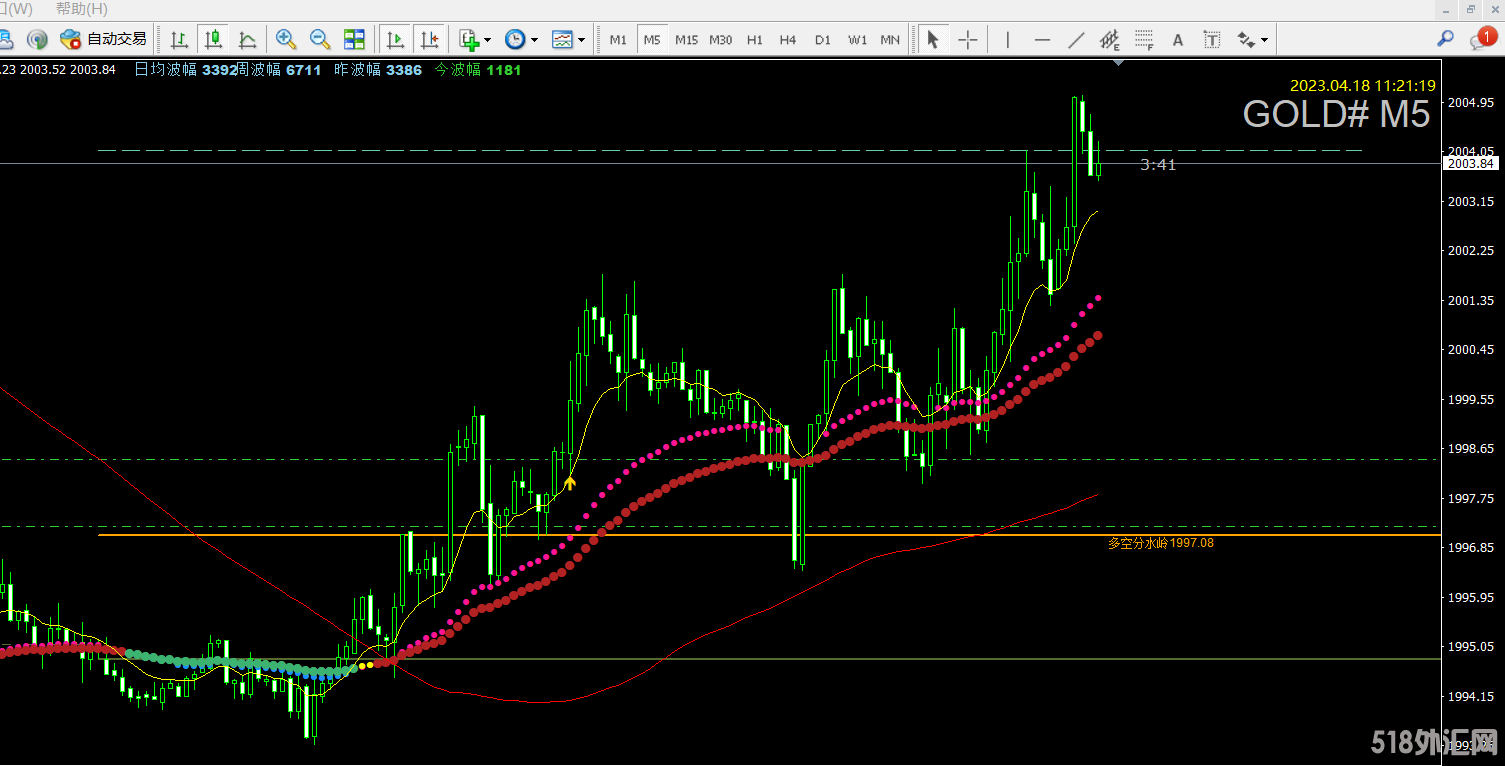The height and width of the screenshot is (766, 1505).
Task: Switch chart to line chart mode
Action: coord(247,40)
